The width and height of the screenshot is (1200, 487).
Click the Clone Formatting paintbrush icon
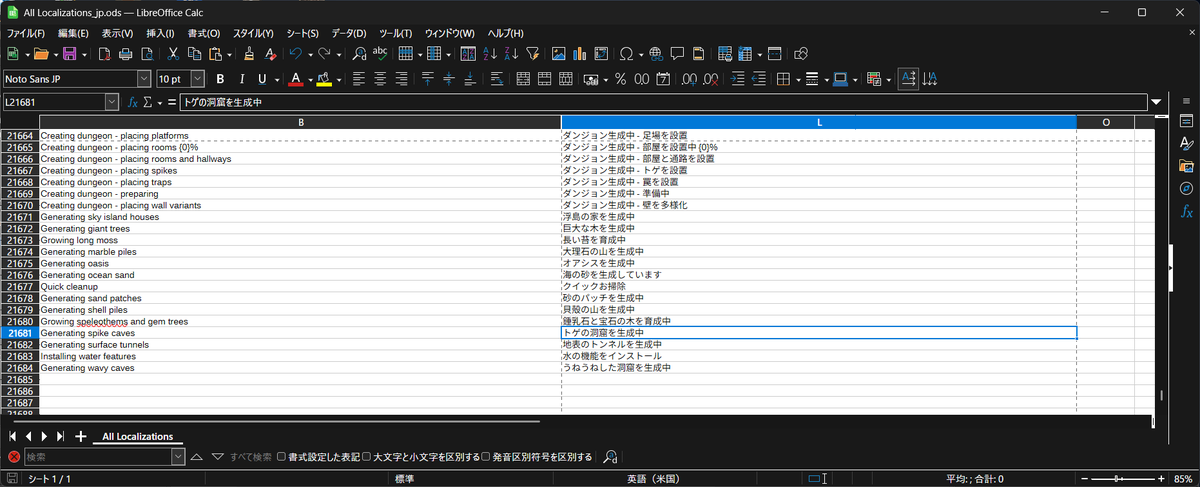click(x=249, y=53)
